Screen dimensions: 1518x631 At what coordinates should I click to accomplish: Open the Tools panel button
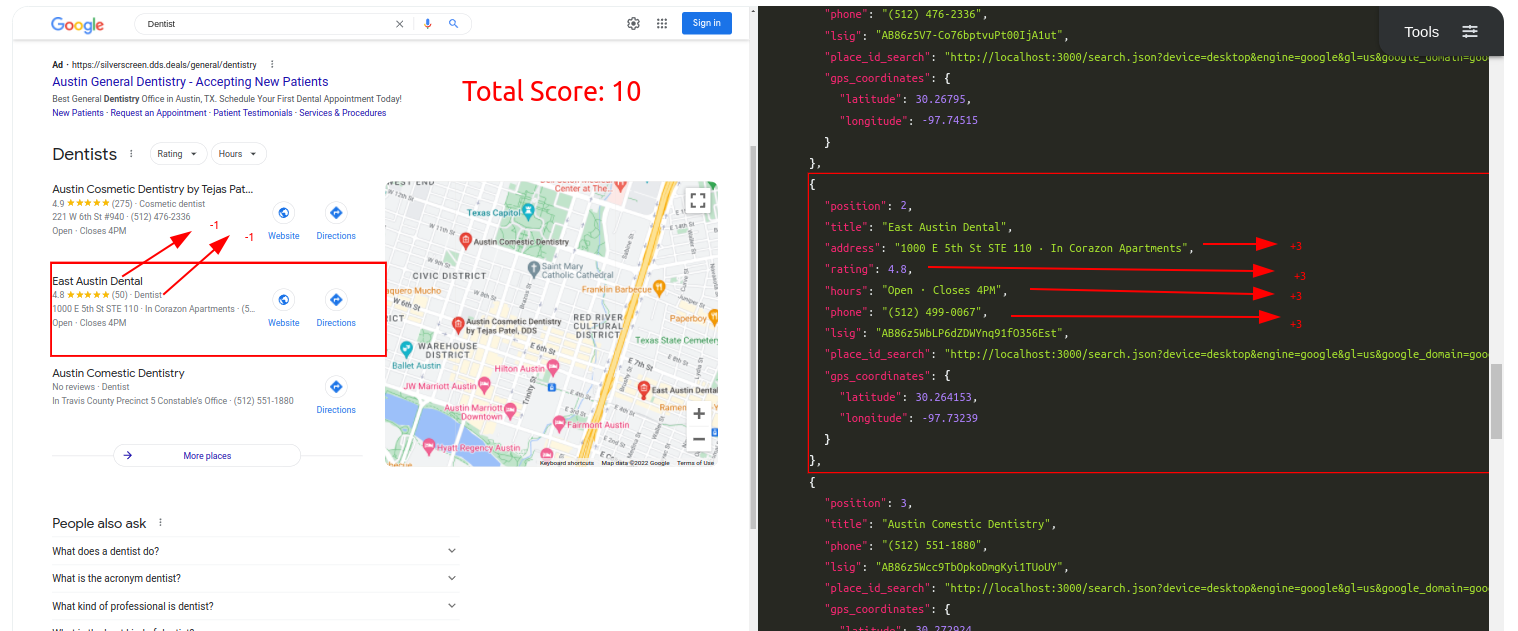[1441, 32]
